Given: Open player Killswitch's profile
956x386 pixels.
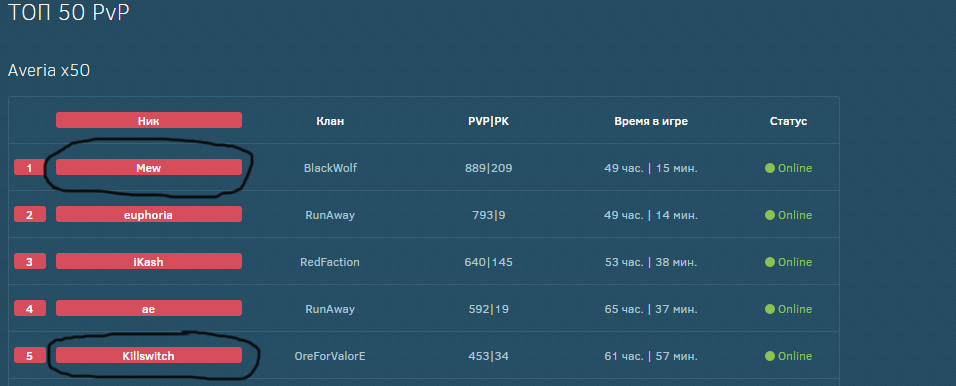Looking at the screenshot, I should (149, 356).
